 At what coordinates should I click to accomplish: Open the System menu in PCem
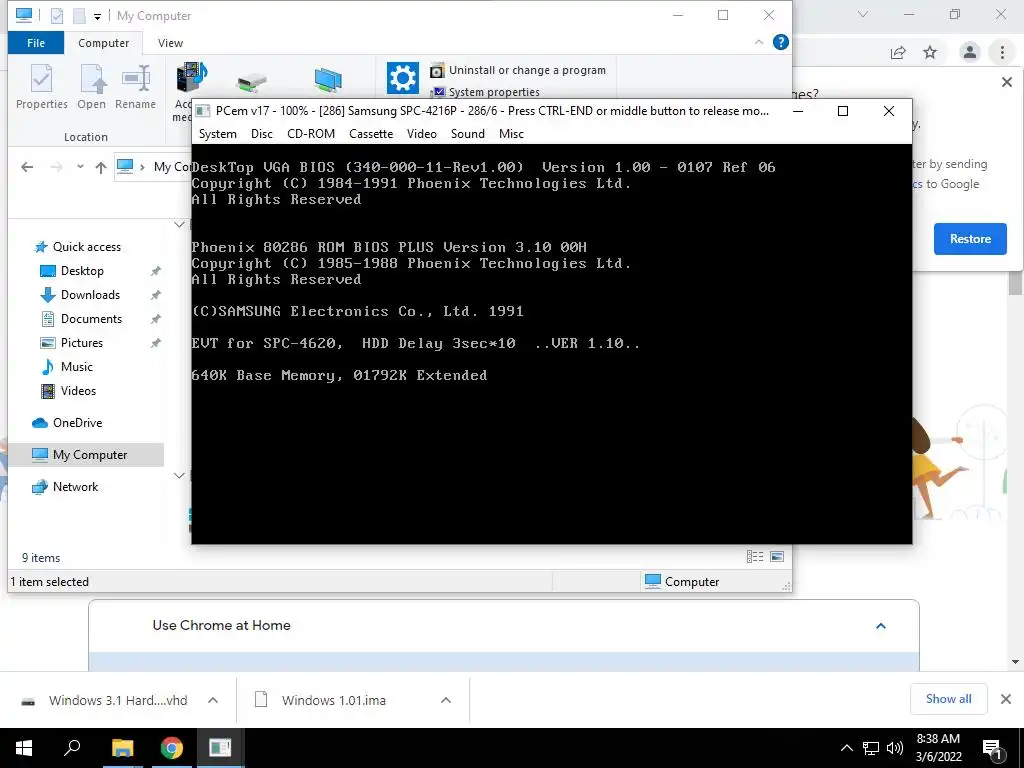click(217, 134)
